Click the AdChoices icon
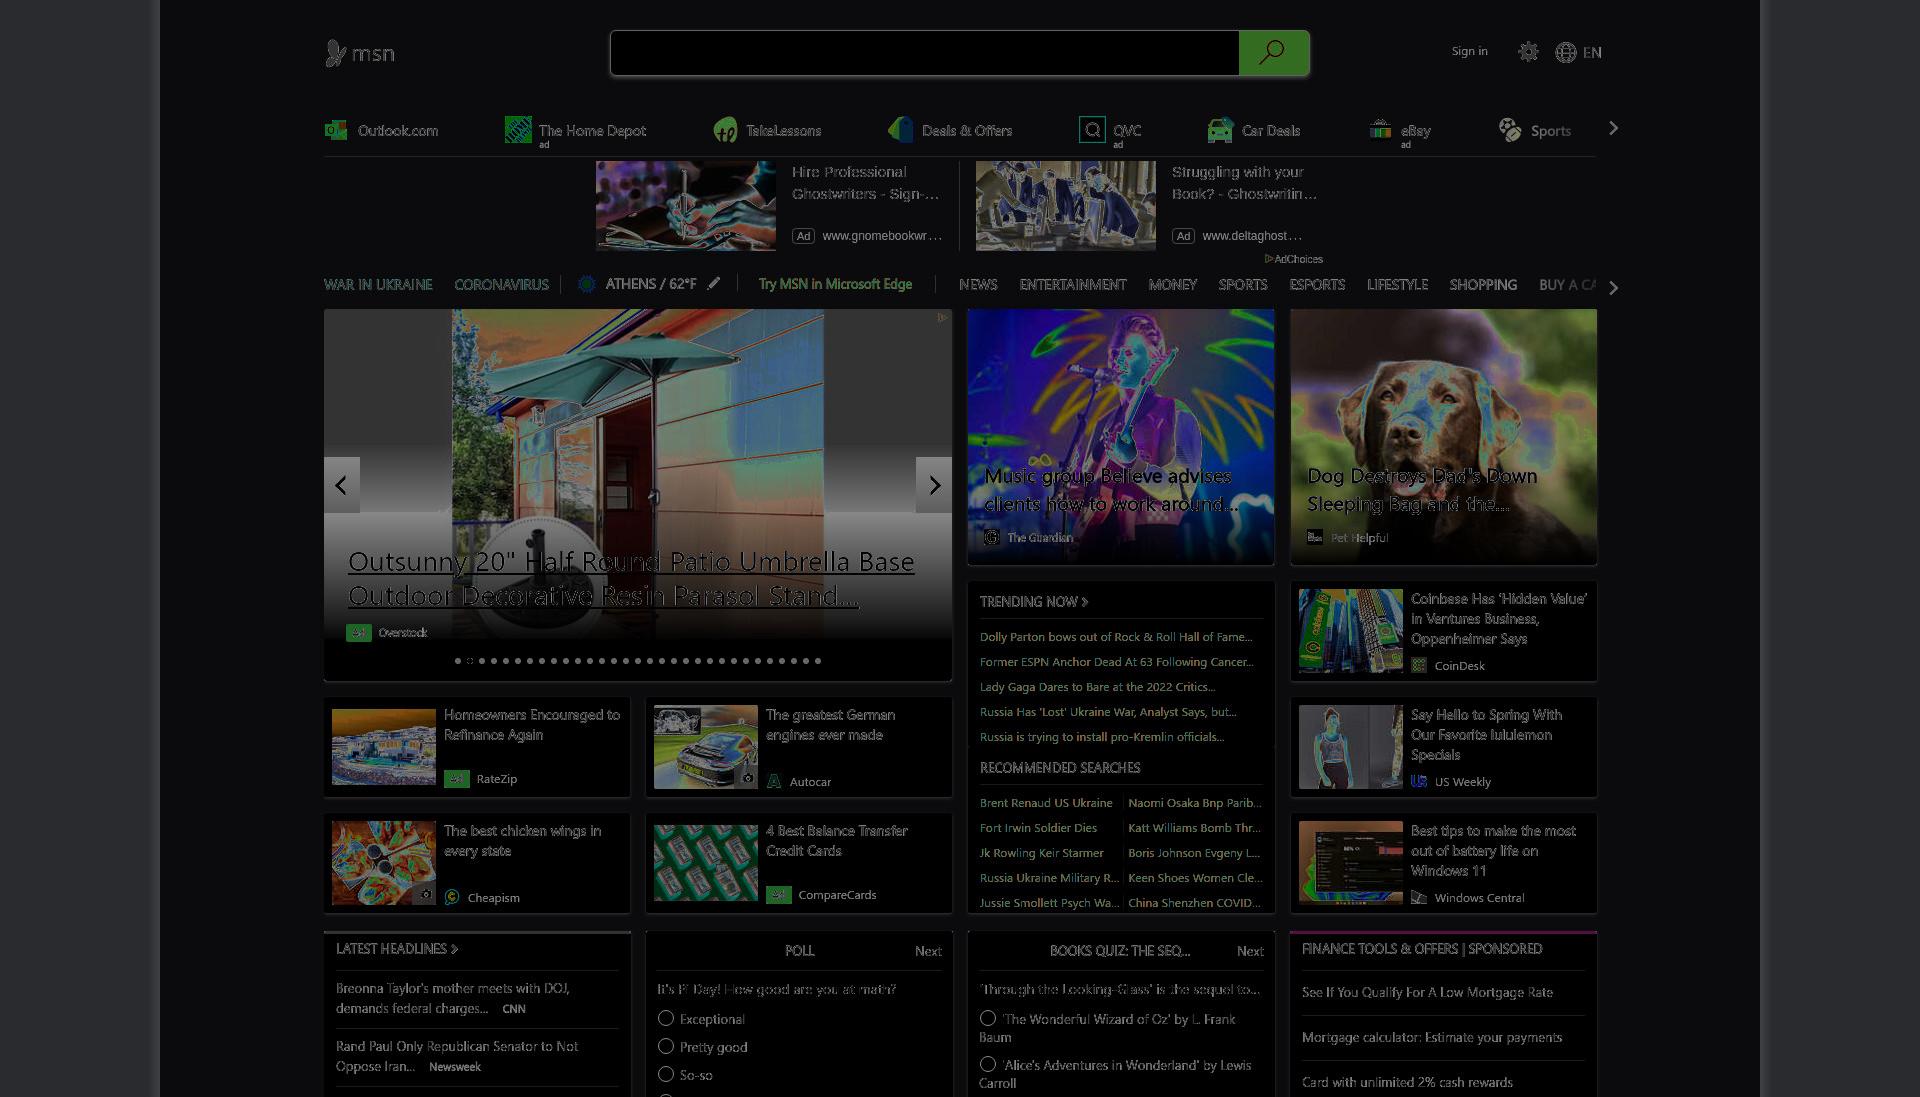The width and height of the screenshot is (1920, 1097). [1269, 259]
